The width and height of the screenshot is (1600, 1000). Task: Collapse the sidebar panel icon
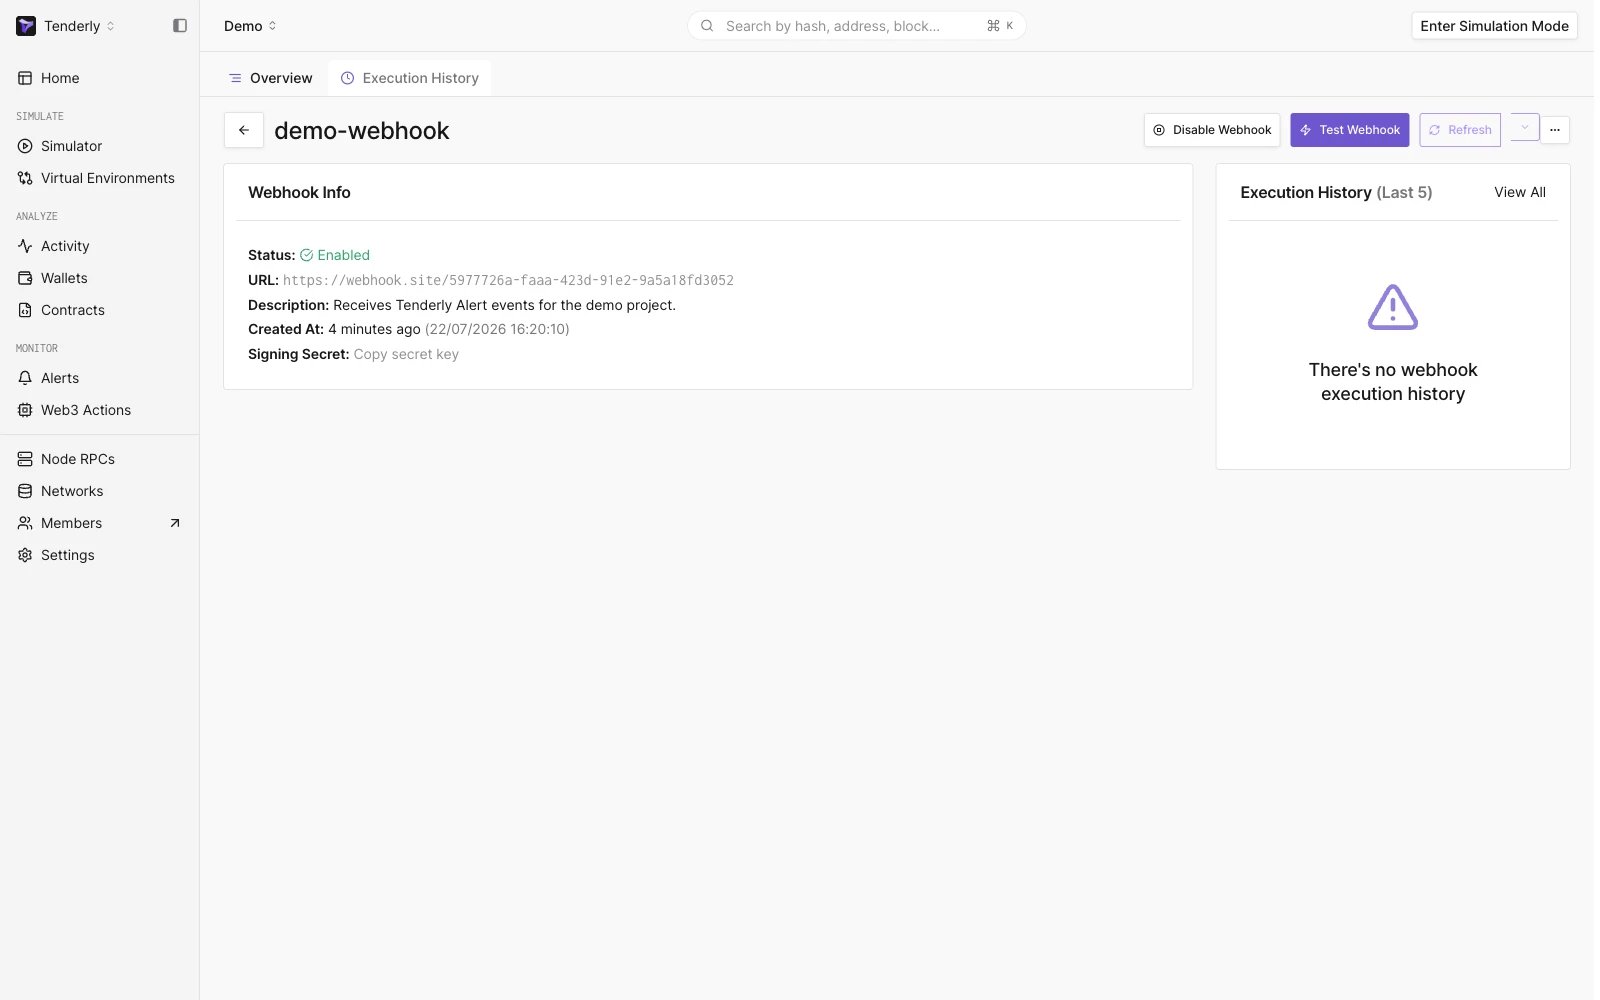(x=180, y=26)
